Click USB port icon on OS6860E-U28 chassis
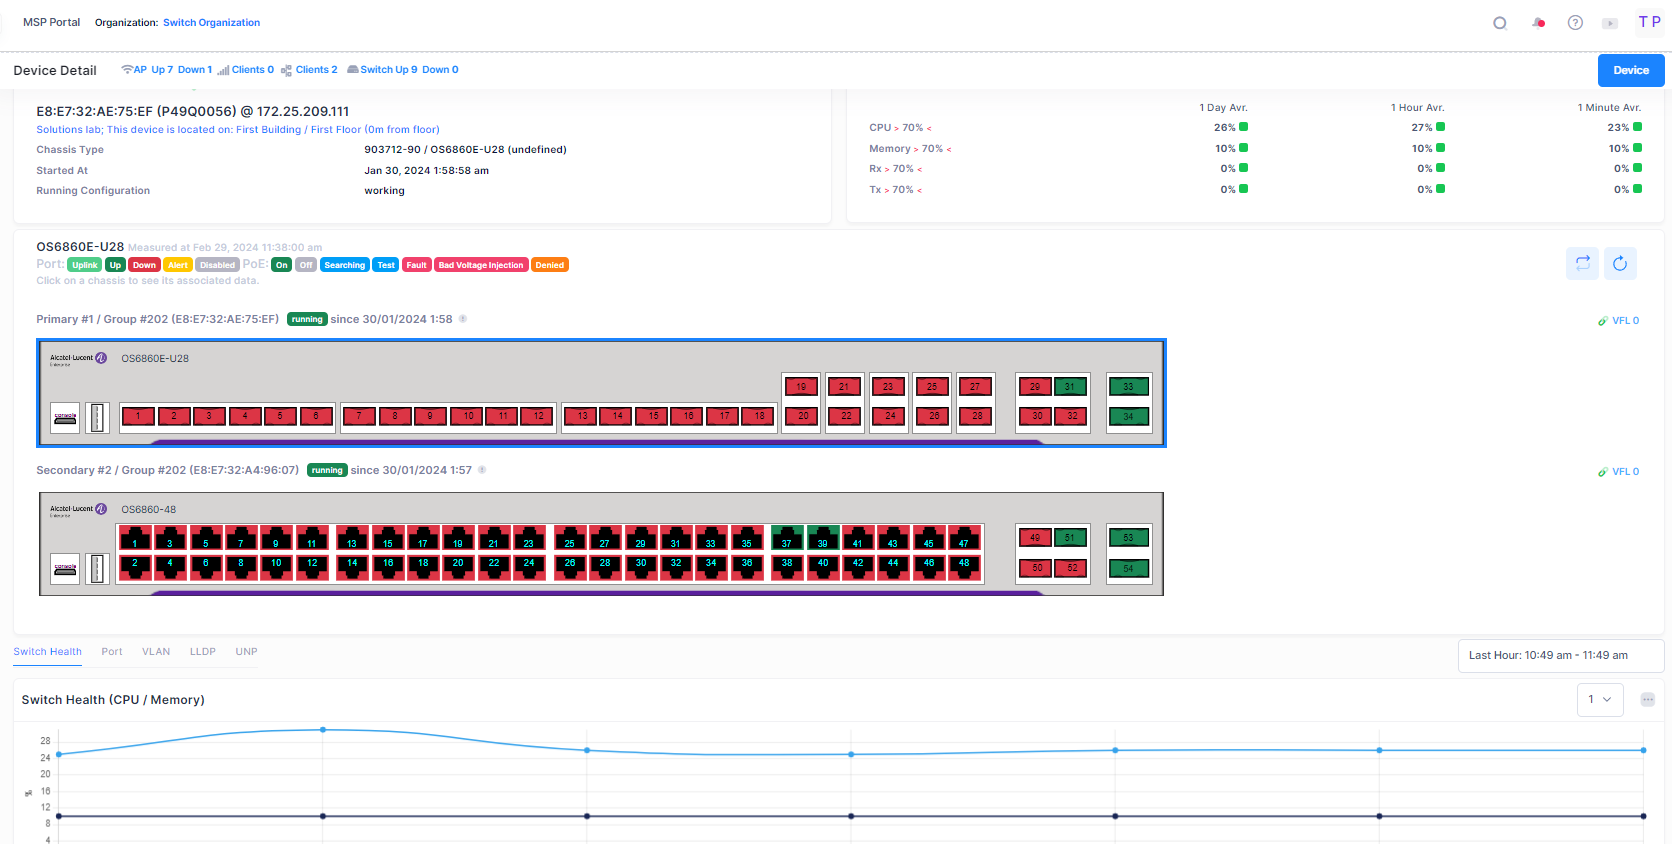This screenshot has width=1672, height=844. coord(97,418)
